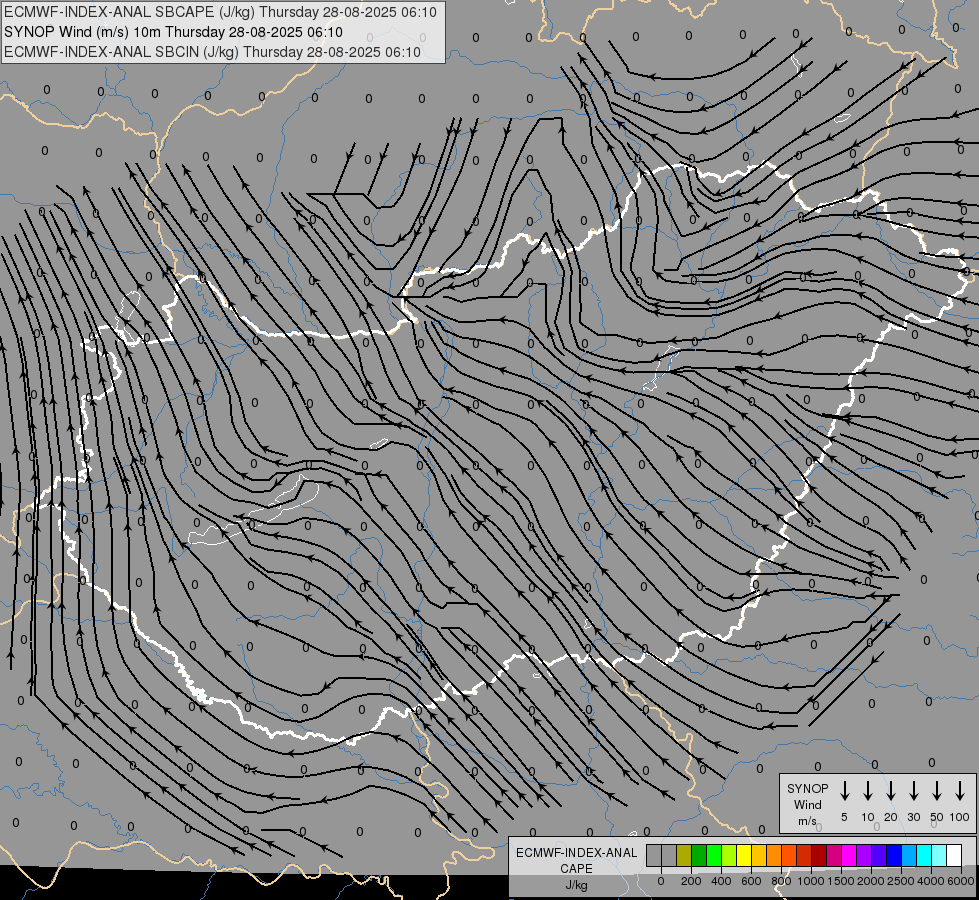Viewport: 979px width, 900px height.
Task: Click the SBCIN title line at top
Action: tap(212, 52)
